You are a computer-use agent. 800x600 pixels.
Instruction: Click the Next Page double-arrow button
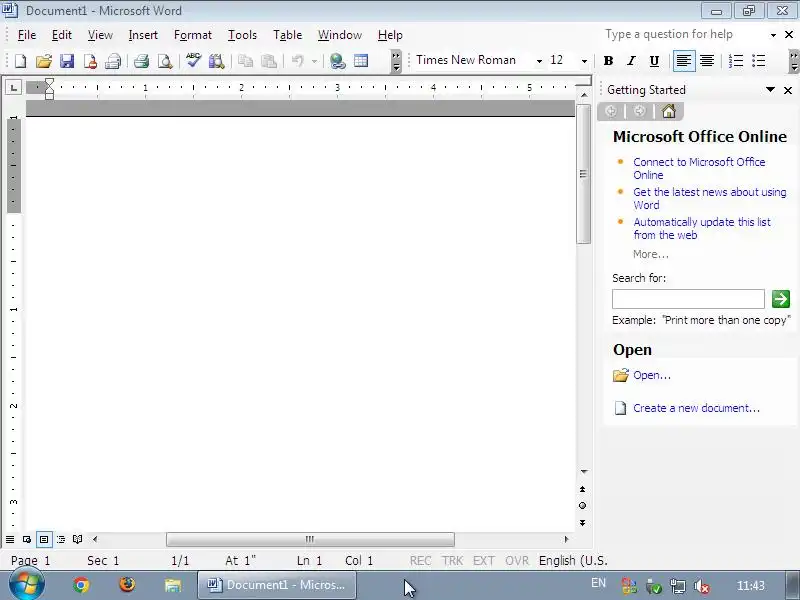[x=582, y=523]
